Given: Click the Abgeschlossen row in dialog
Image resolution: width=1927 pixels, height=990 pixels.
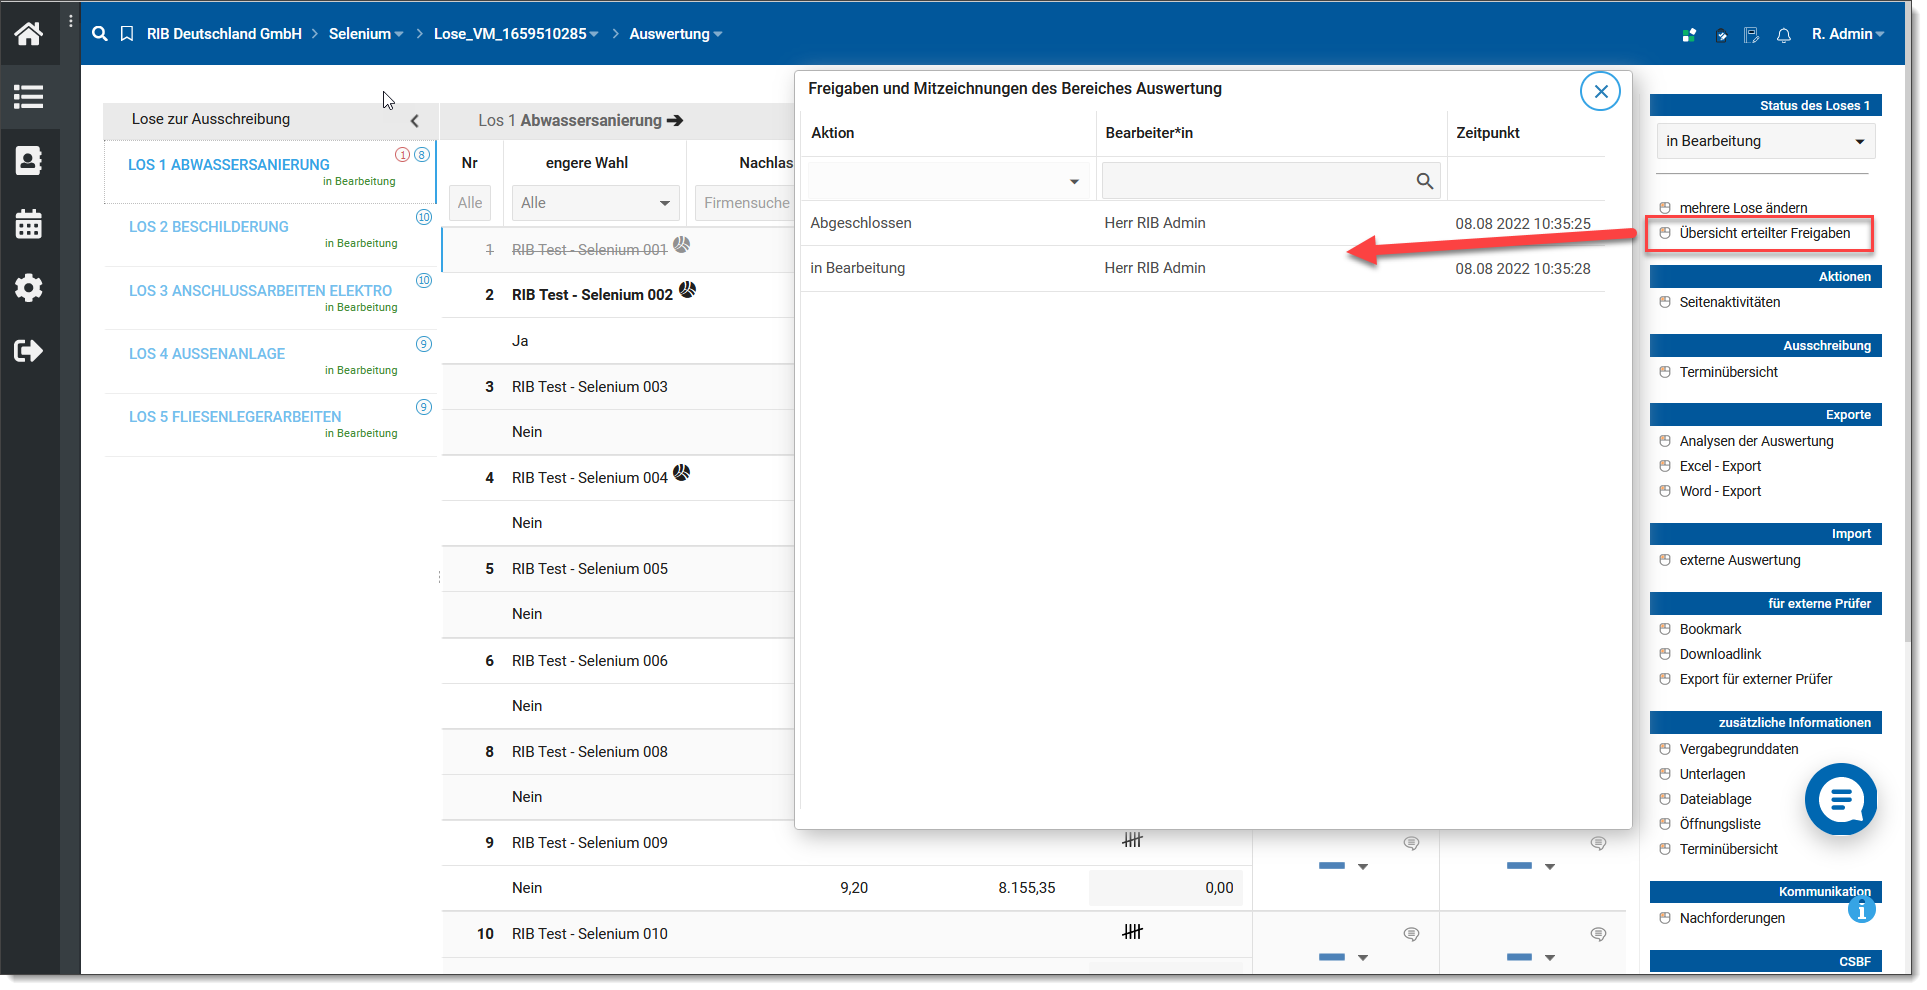Looking at the screenshot, I should click(x=1202, y=223).
